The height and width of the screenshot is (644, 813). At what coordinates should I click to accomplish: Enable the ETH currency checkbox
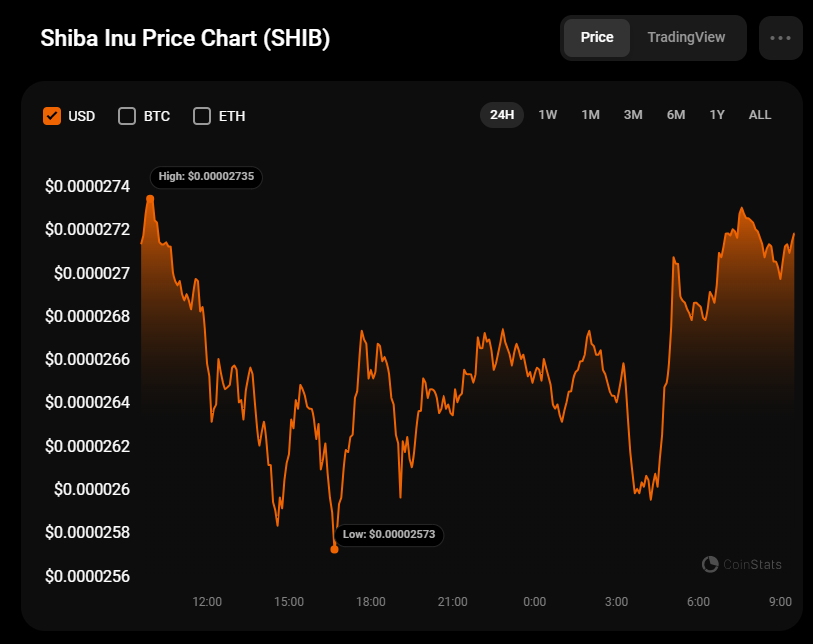(202, 116)
